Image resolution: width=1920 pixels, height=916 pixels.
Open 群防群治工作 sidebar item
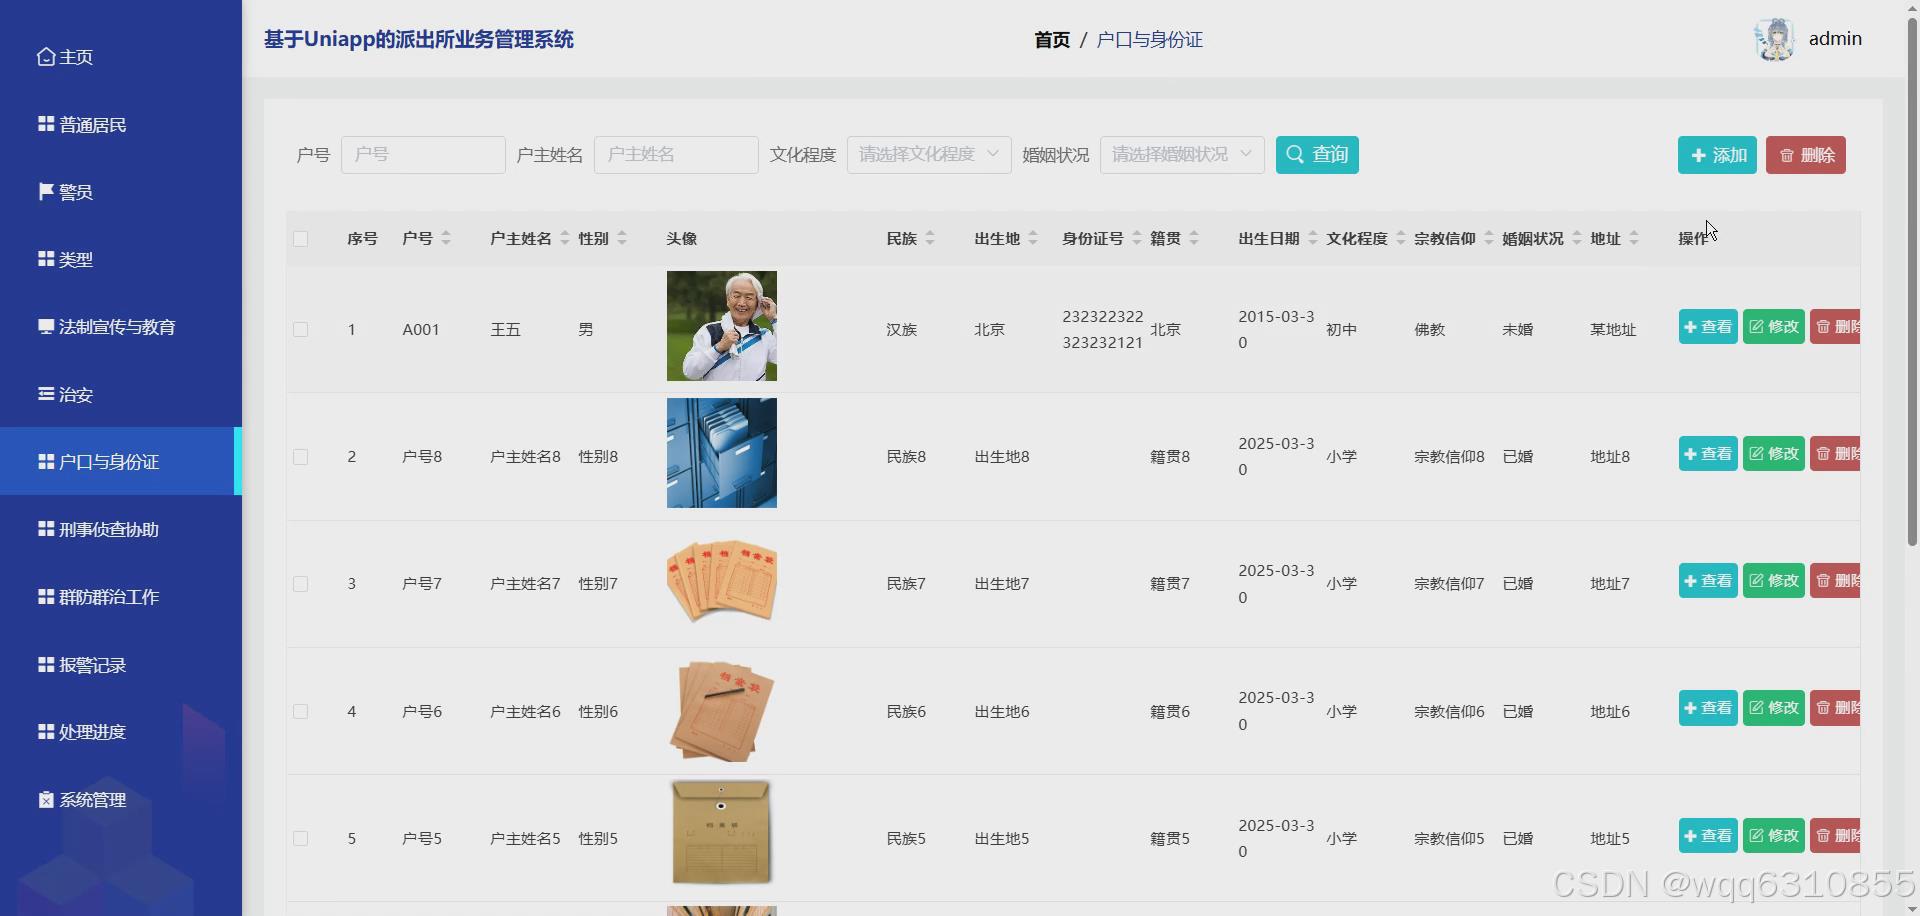tap(120, 597)
